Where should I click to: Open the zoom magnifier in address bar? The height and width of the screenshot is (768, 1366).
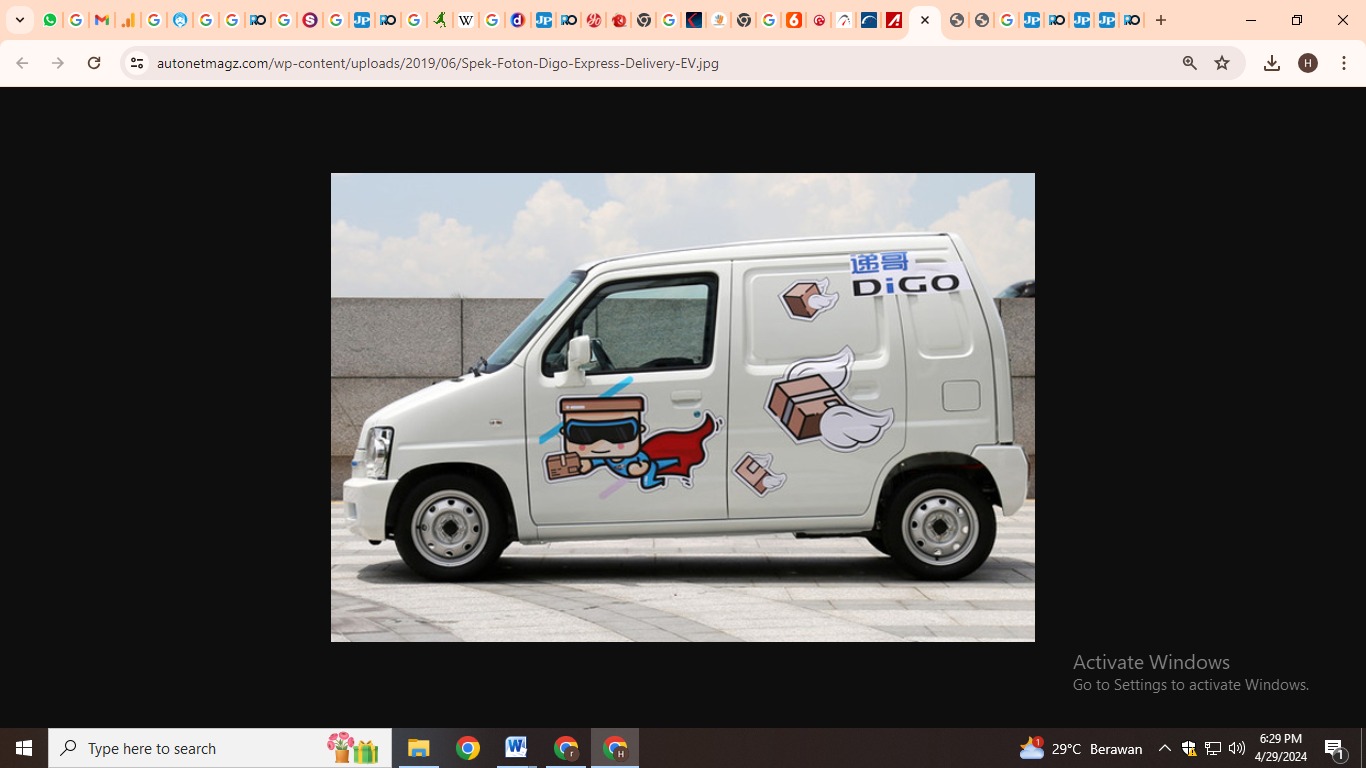(x=1189, y=63)
